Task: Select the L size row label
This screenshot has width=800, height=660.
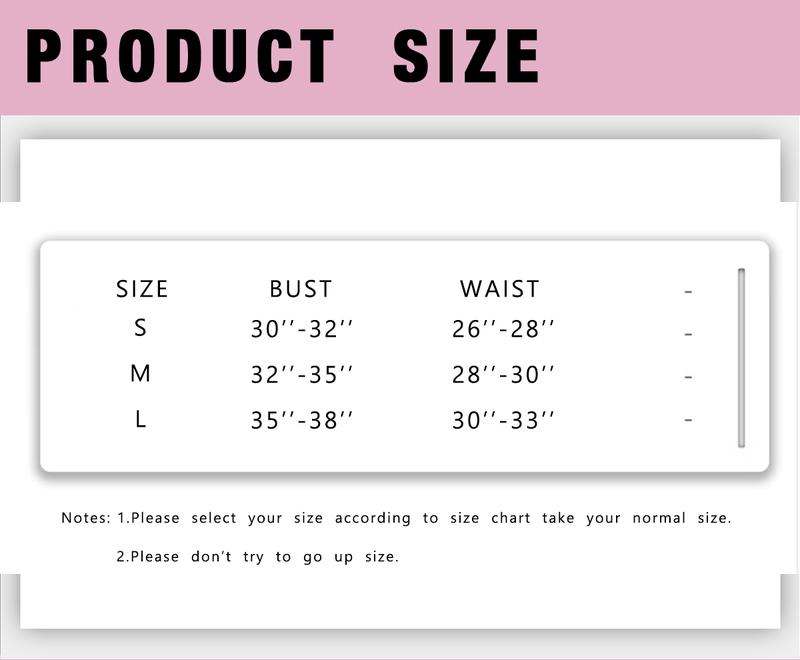Action: [x=141, y=419]
